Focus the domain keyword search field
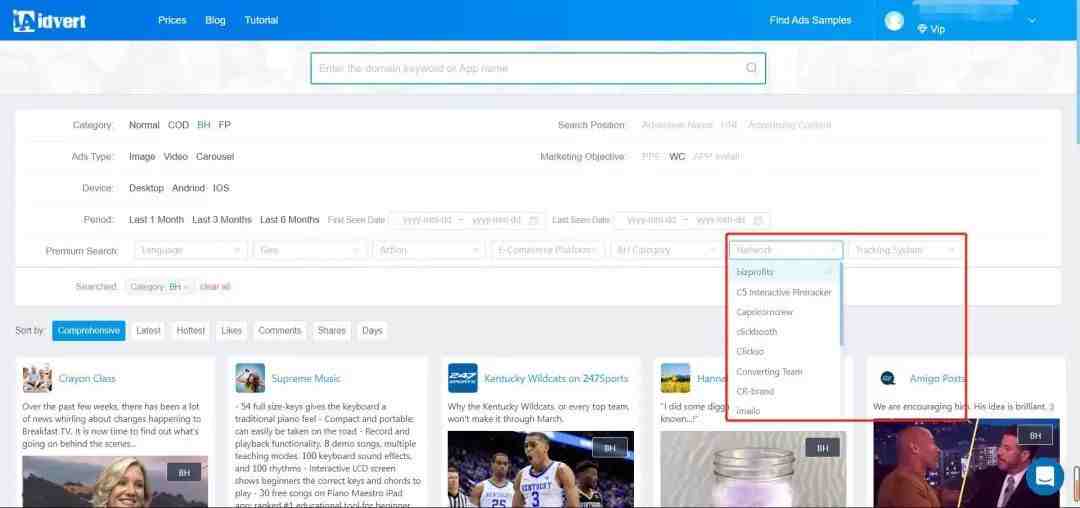The height and width of the screenshot is (508, 1080). click(538, 68)
